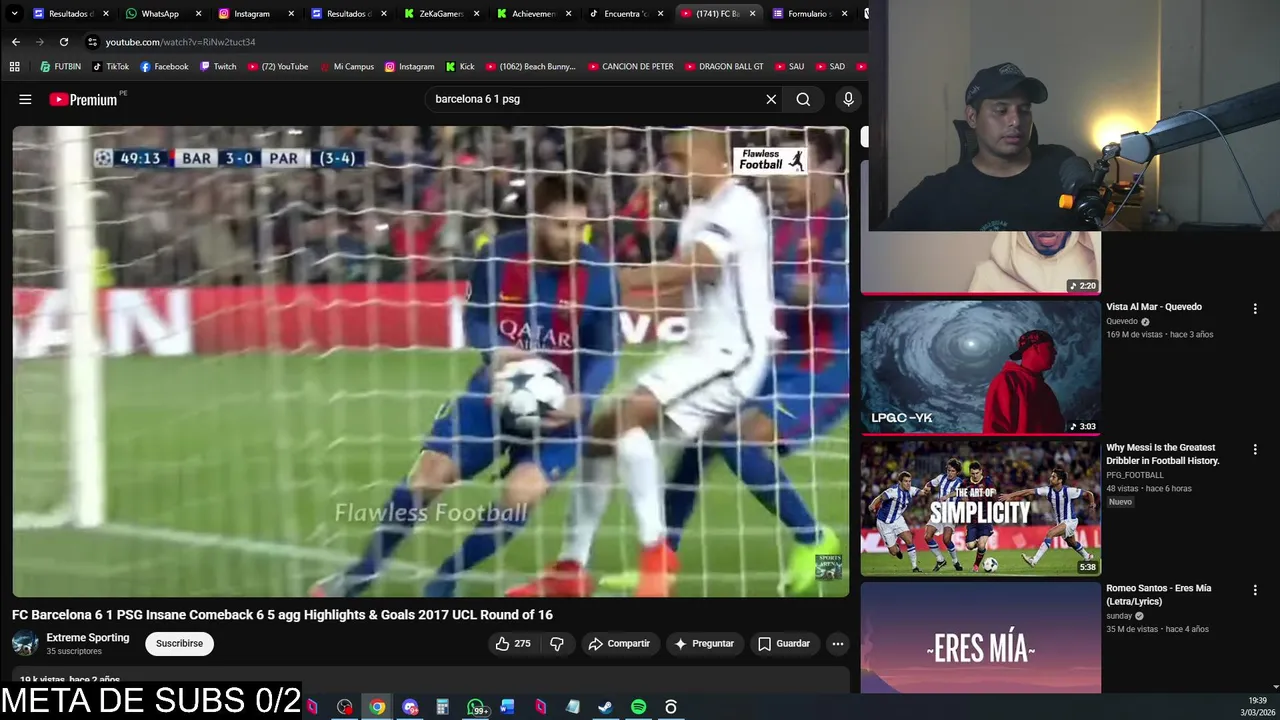
Task: Open Vista Al Mar Quevedo thumbnail
Action: [980, 367]
